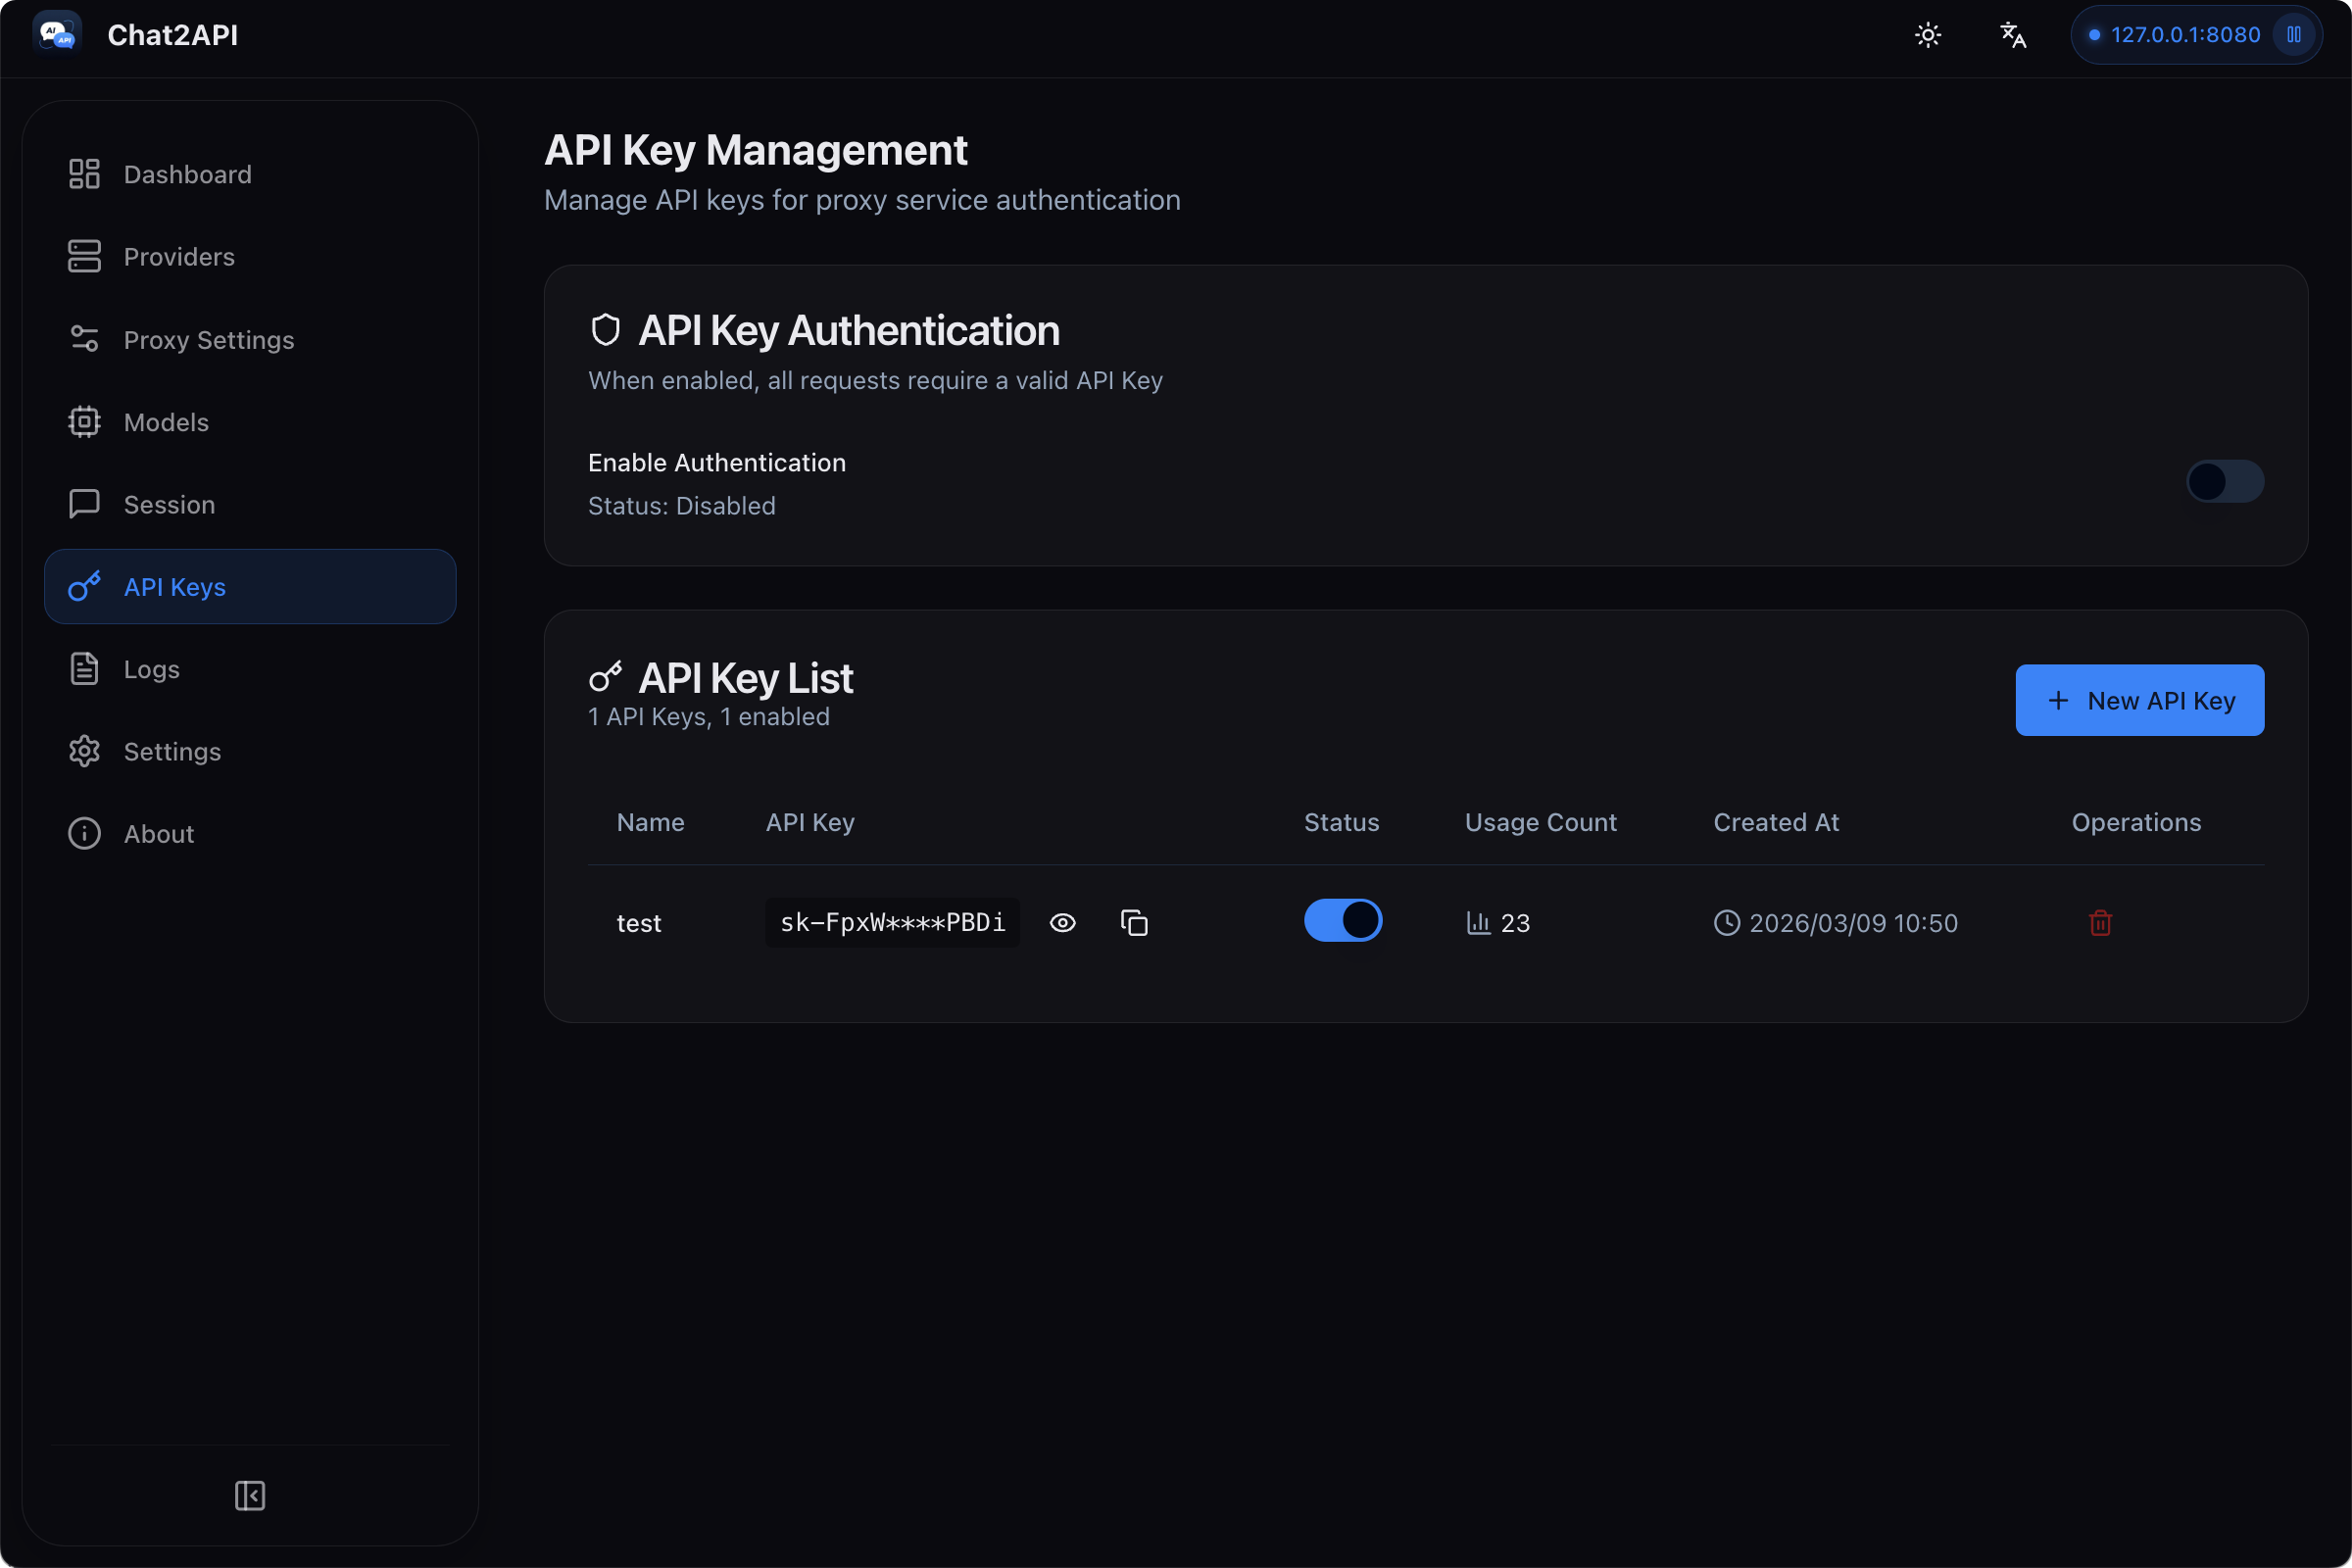Select API Keys in sidebar
The height and width of the screenshot is (1568, 2352).
tap(250, 587)
